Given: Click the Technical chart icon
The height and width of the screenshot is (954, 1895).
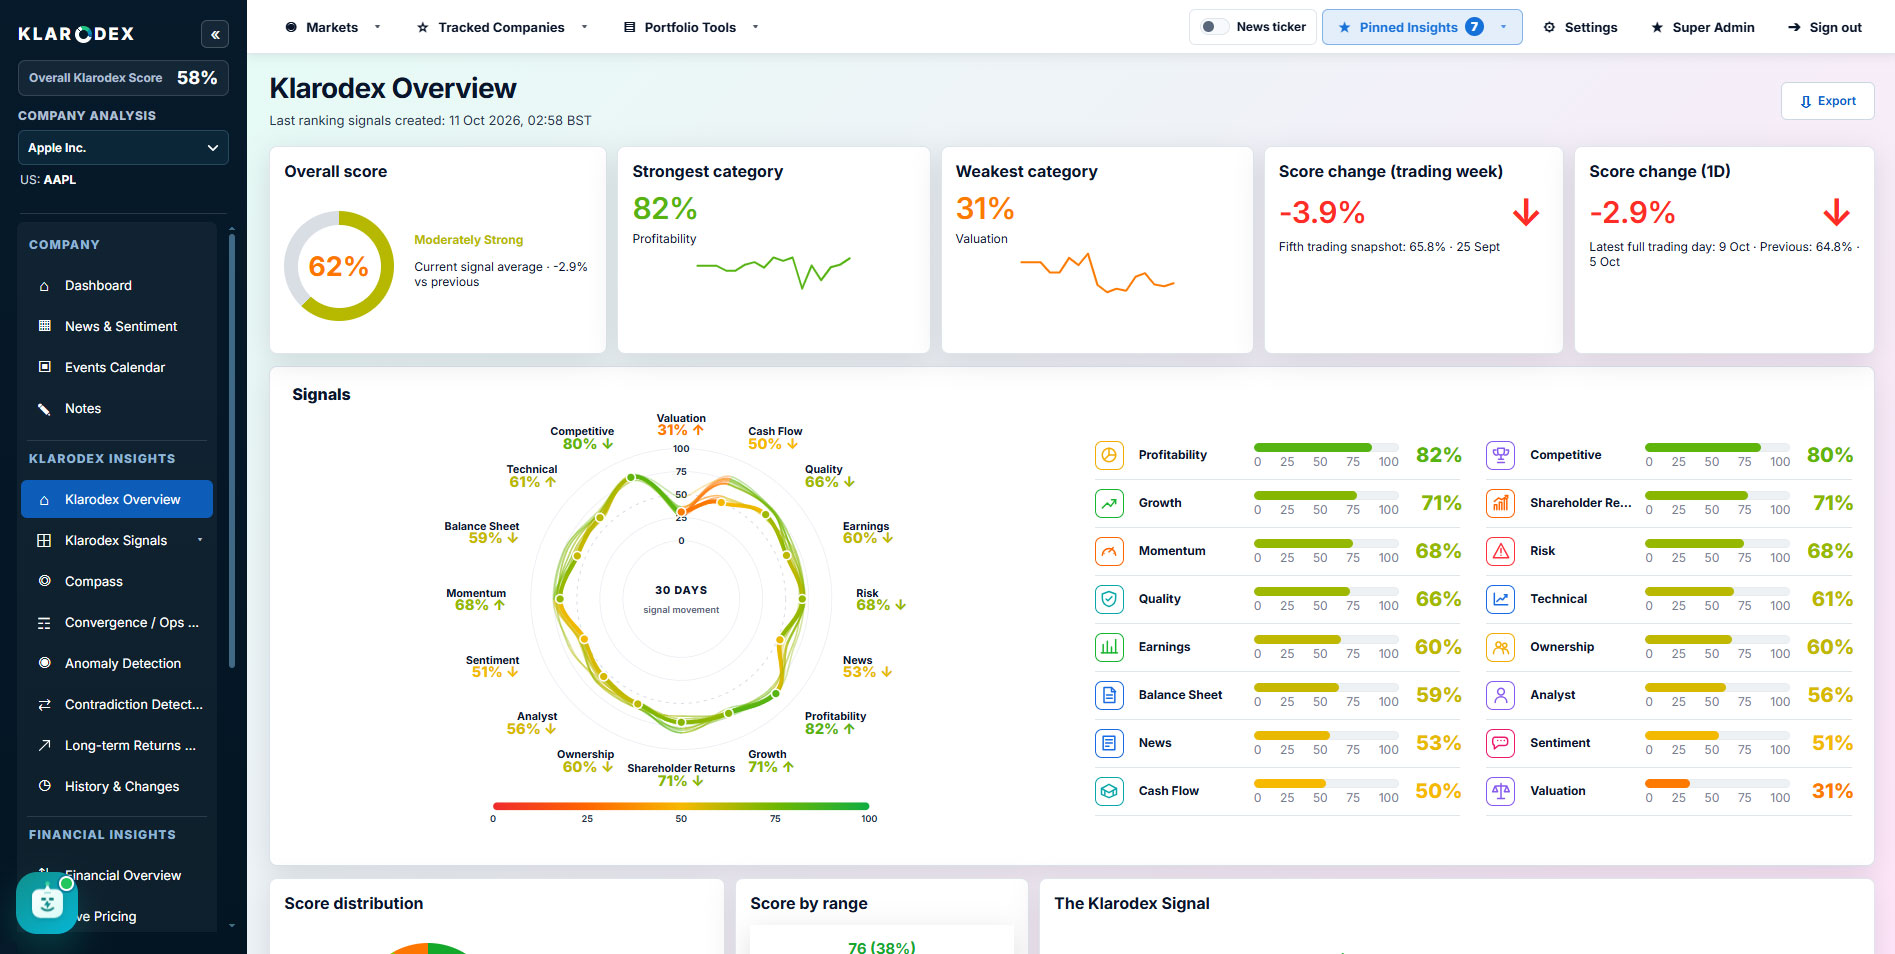Looking at the screenshot, I should [1501, 599].
